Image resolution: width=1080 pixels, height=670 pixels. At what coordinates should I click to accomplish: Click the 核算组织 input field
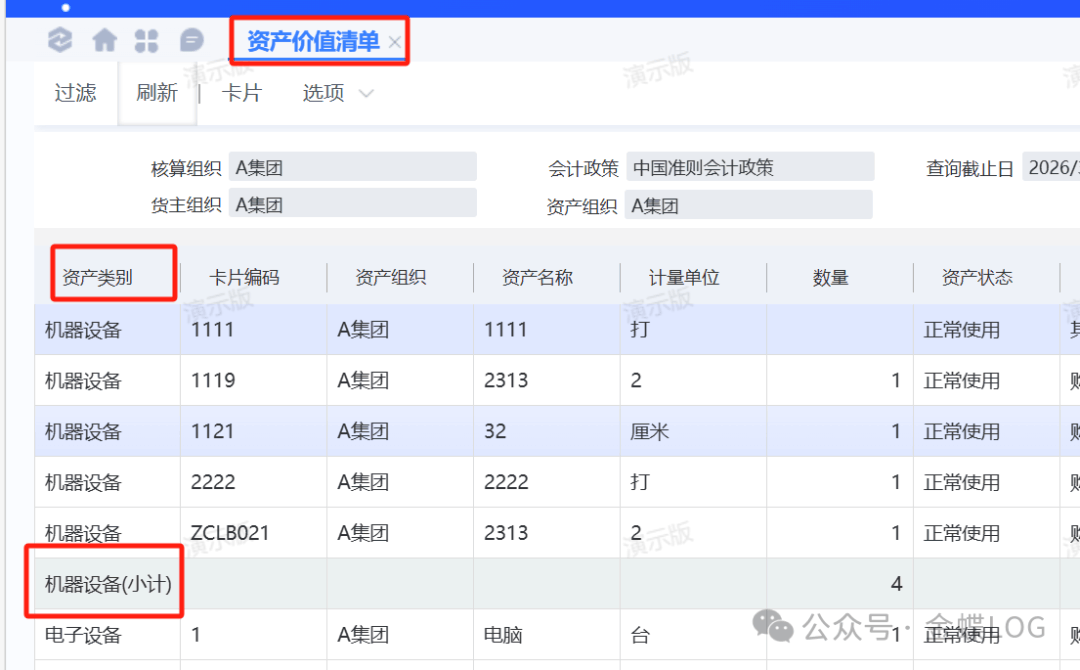(352, 167)
